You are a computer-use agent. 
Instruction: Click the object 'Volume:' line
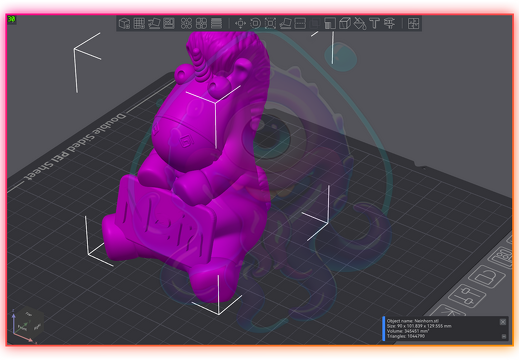tap(408, 331)
